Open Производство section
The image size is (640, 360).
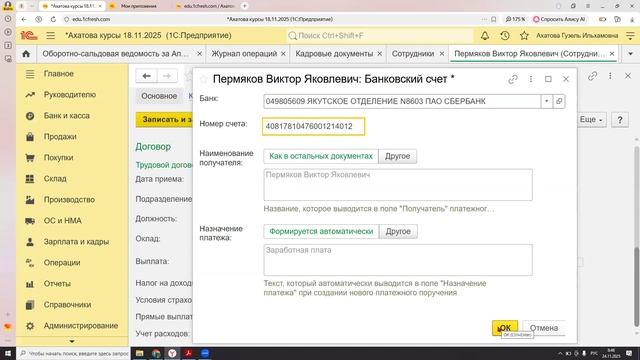point(69,200)
